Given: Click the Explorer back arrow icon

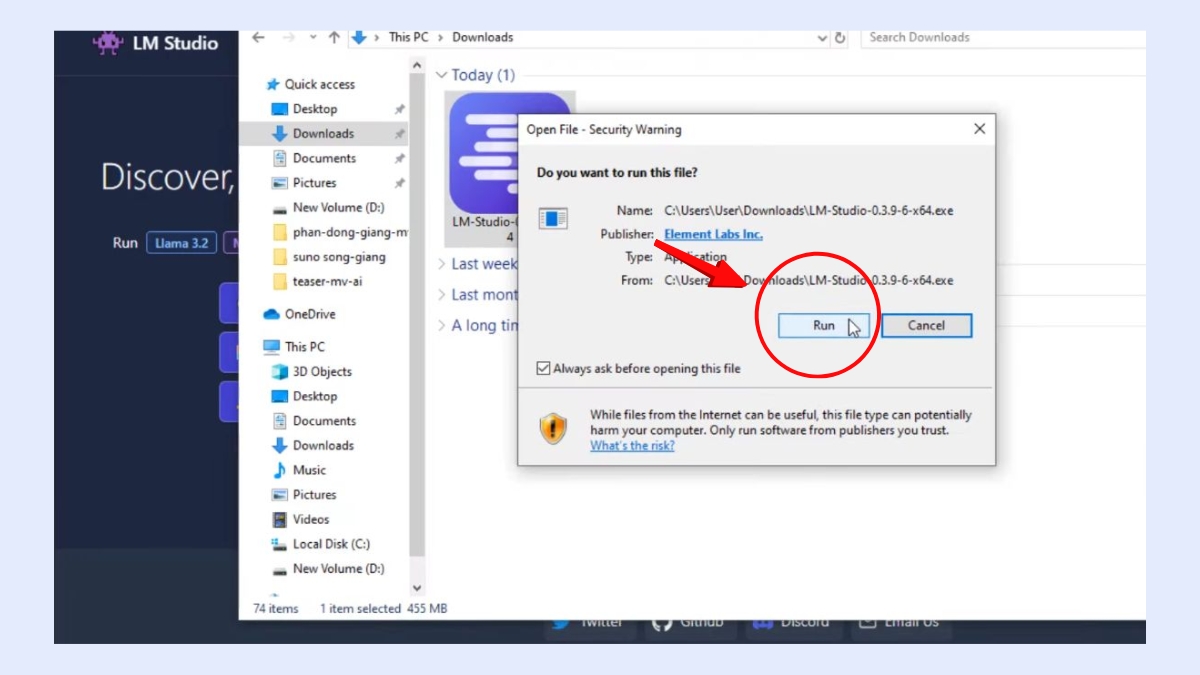Looking at the screenshot, I should click(x=259, y=38).
